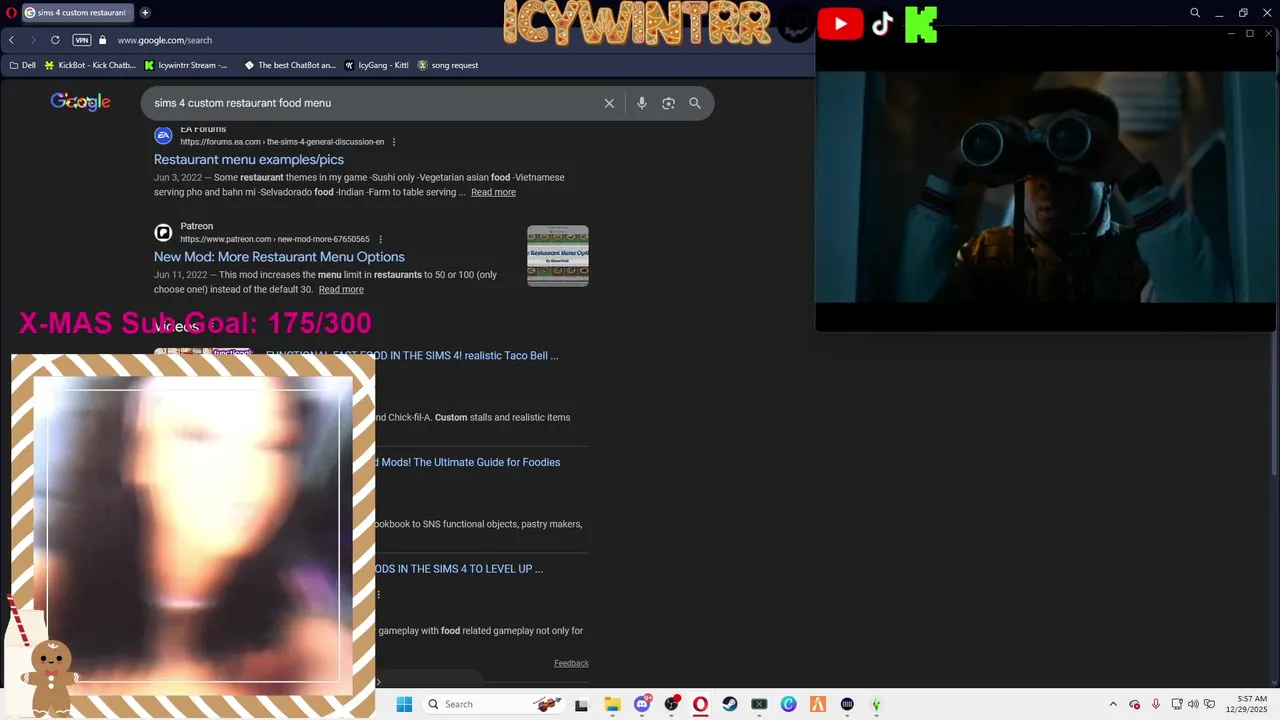
Task: Reload the Google search page
Action: click(x=55, y=40)
